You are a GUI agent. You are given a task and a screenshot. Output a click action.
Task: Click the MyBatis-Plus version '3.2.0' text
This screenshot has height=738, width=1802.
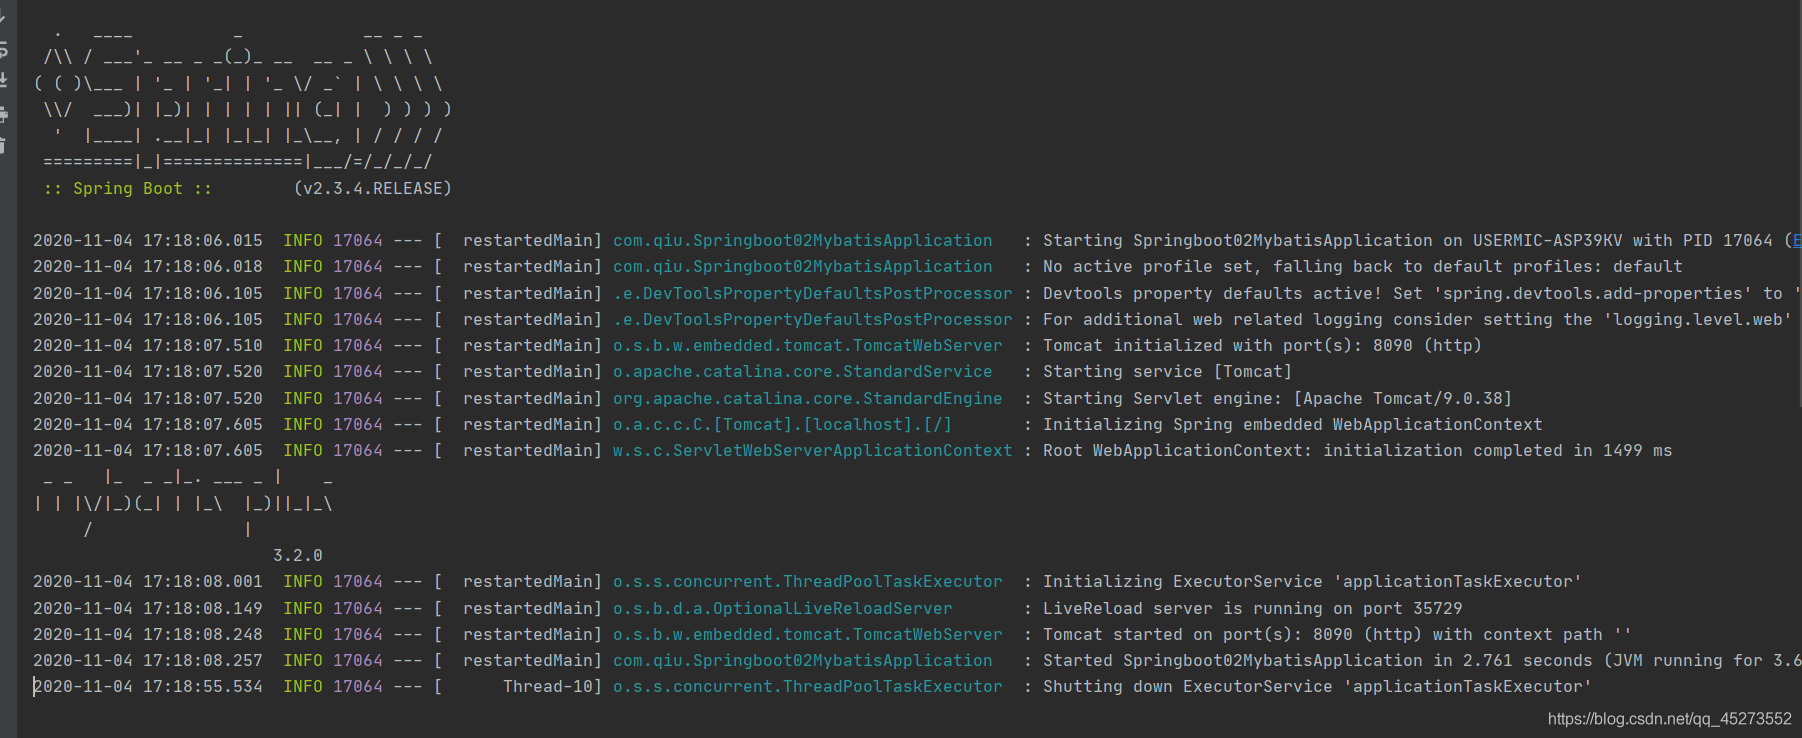click(x=298, y=555)
